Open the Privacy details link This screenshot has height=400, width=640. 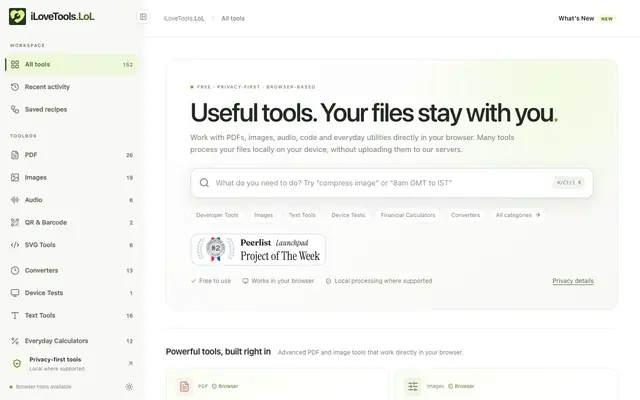tap(573, 281)
